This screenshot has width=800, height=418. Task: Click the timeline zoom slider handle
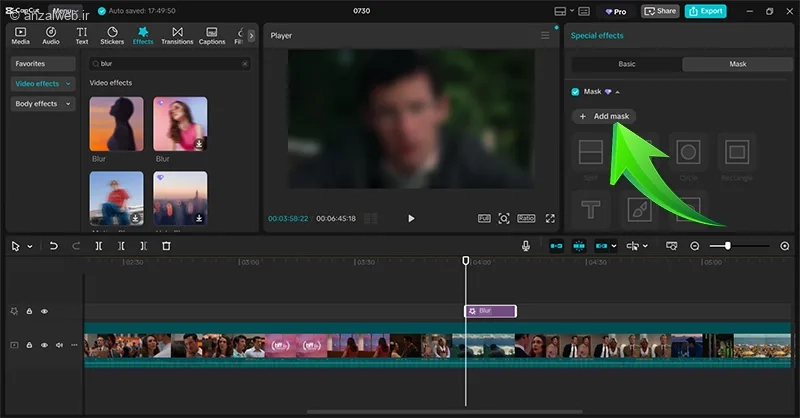(727, 246)
